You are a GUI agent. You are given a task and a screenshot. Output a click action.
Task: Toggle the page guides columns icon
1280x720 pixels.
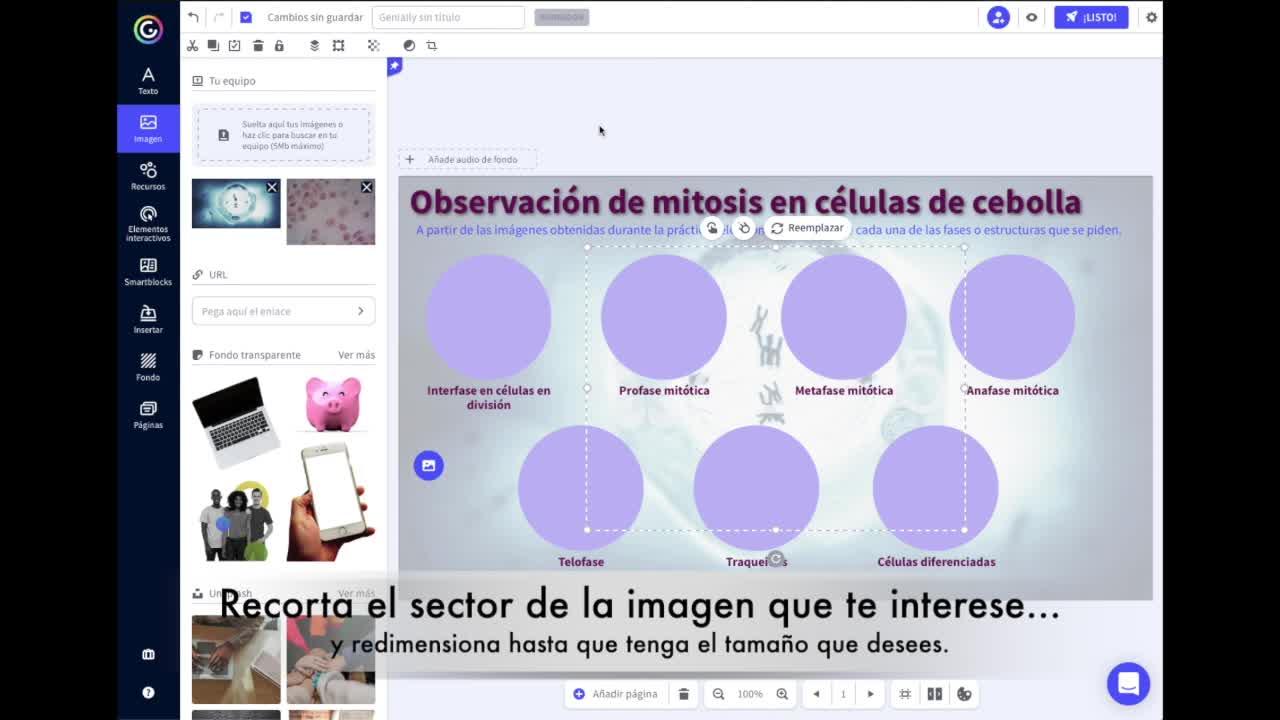point(935,694)
